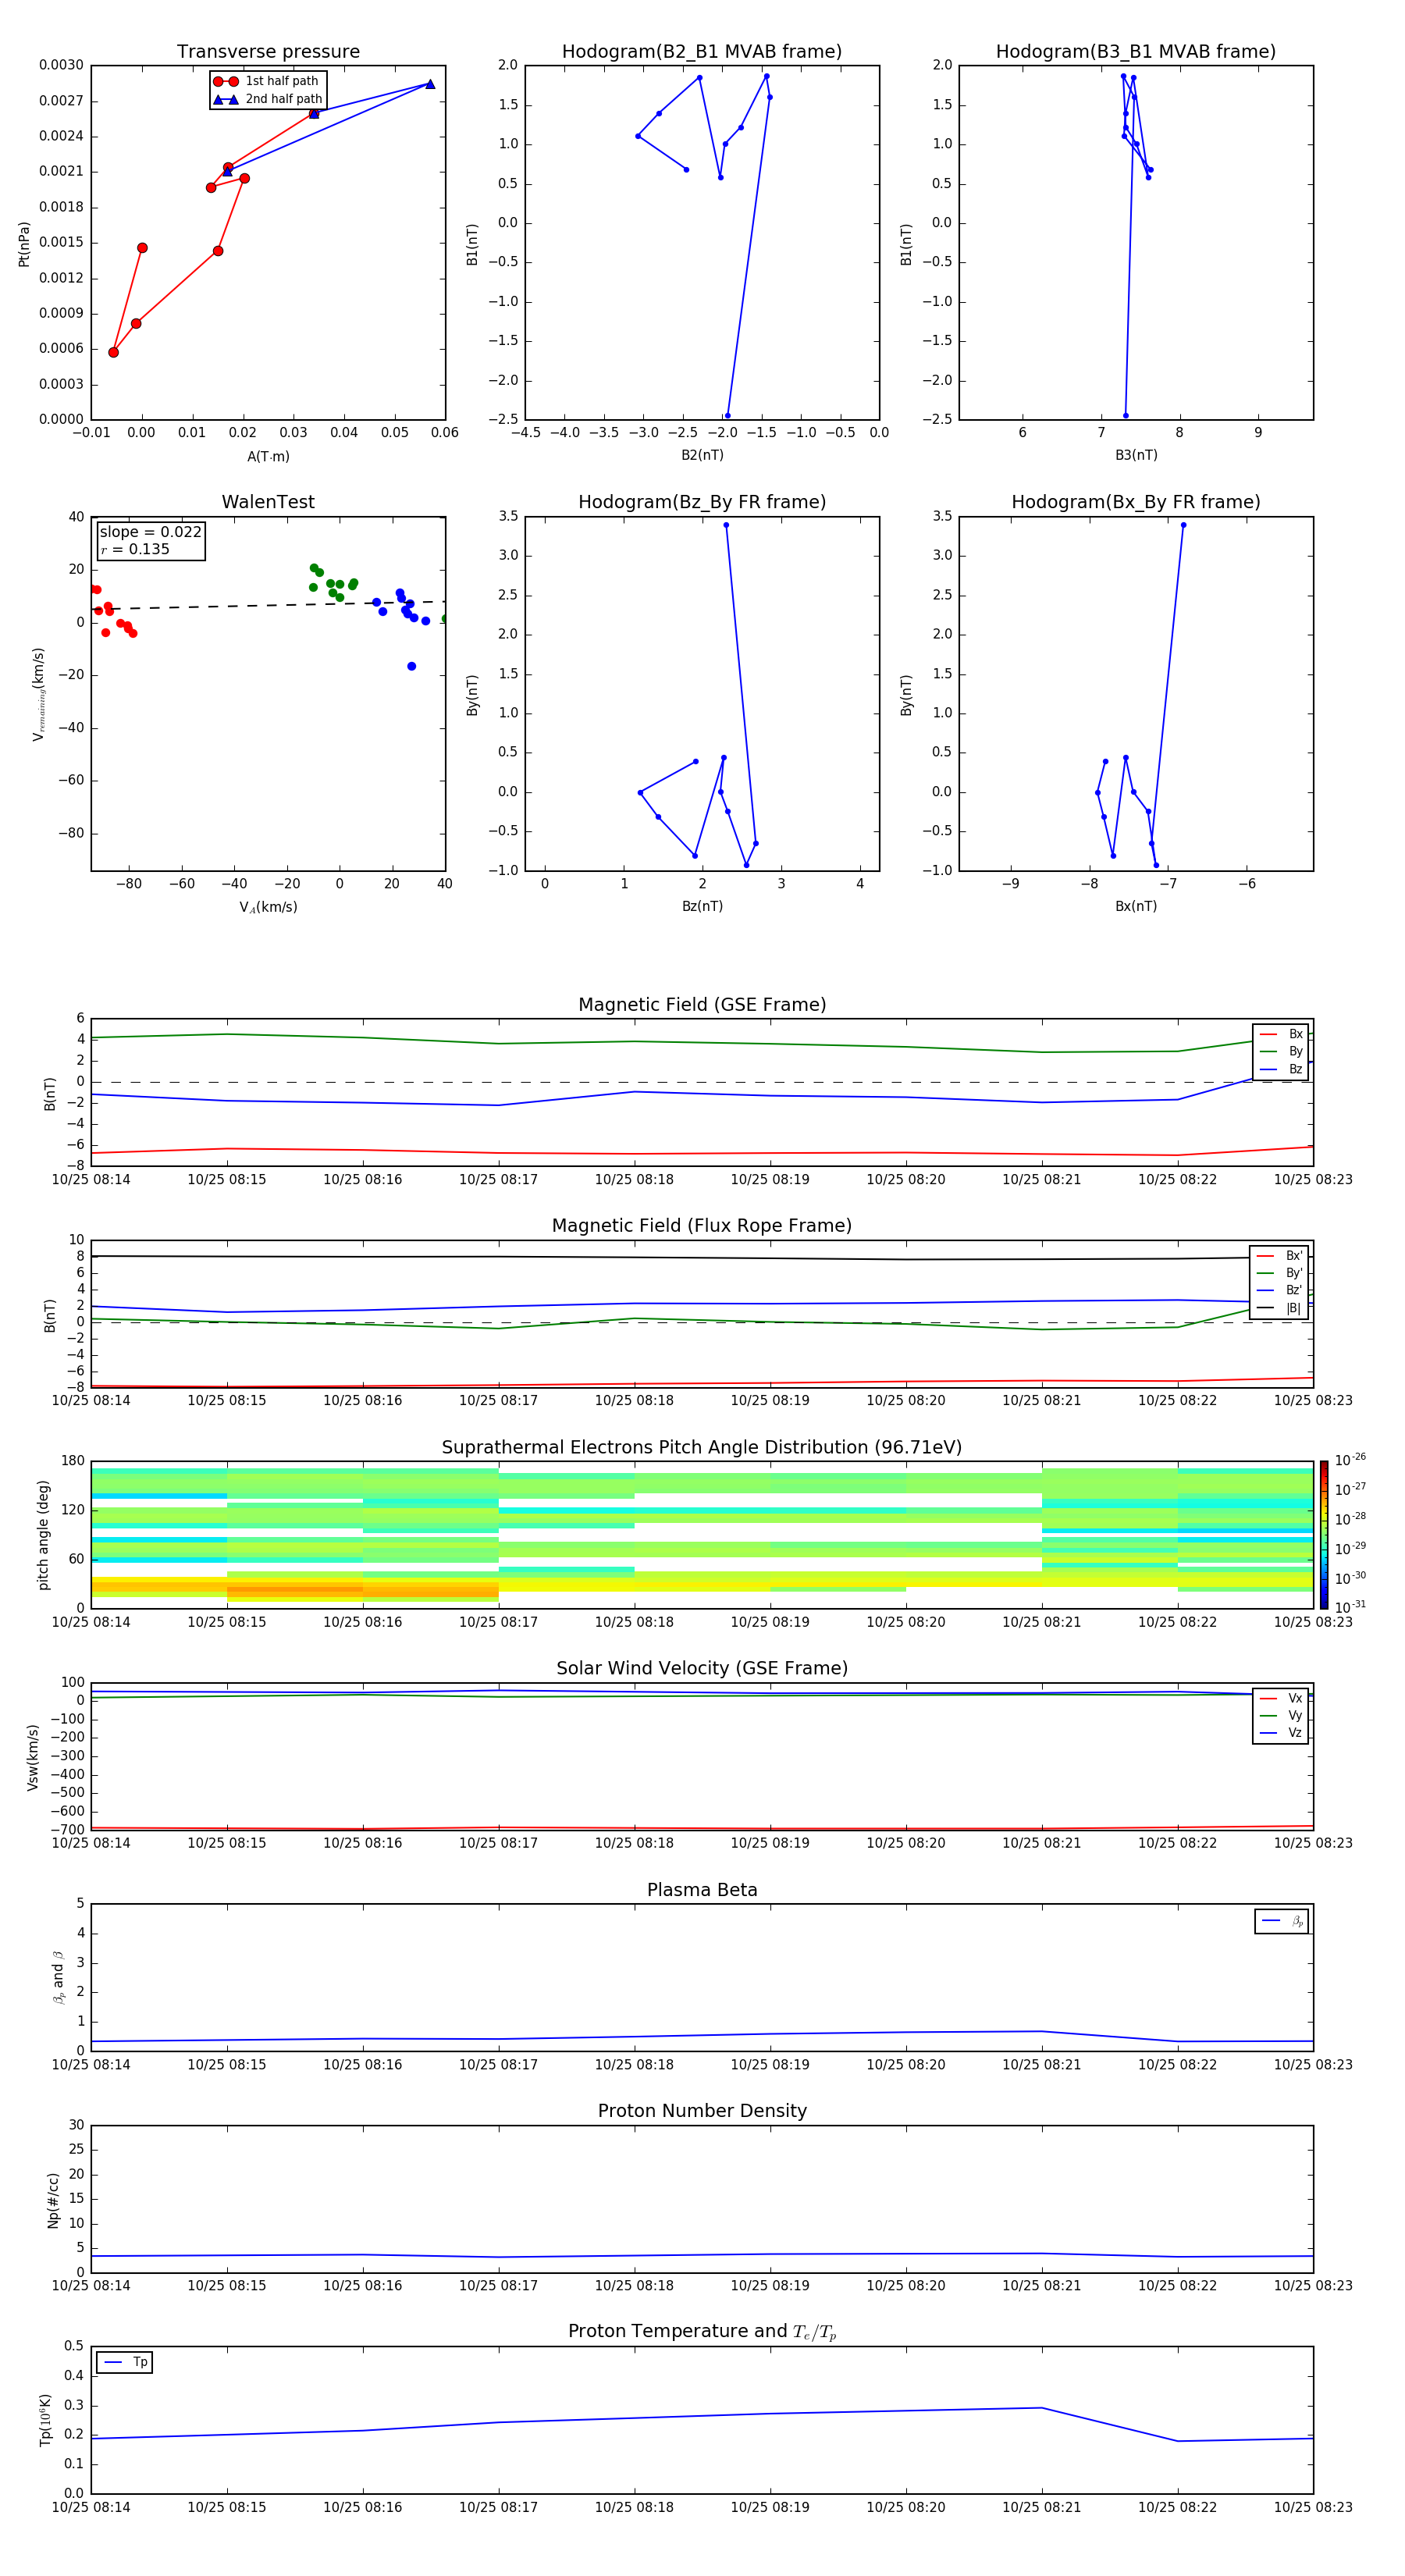Click the "βp and β" y-axis label

tap(58, 1978)
